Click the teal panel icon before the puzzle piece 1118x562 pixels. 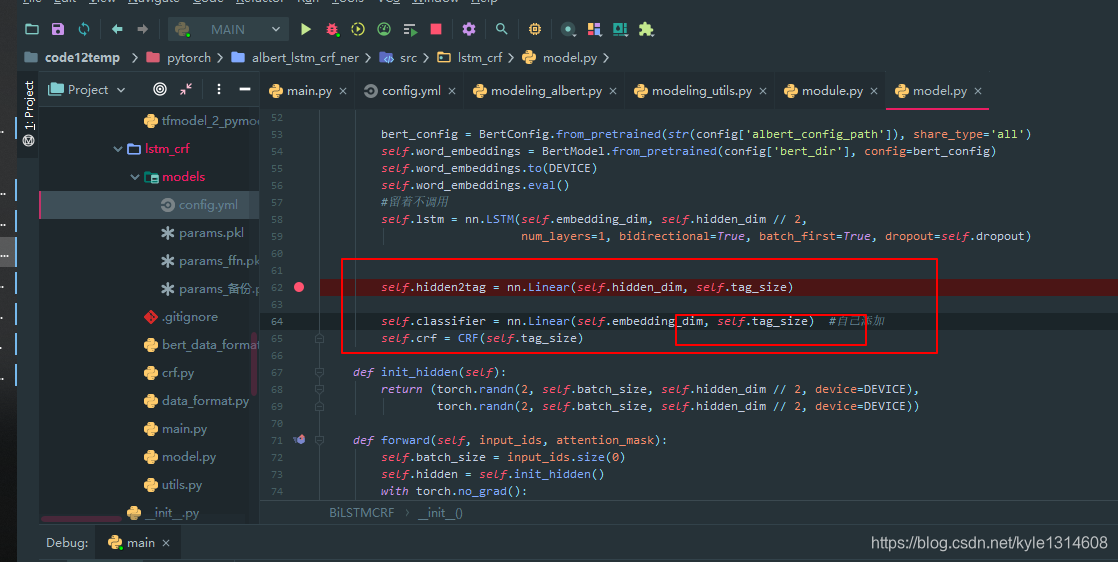620,29
